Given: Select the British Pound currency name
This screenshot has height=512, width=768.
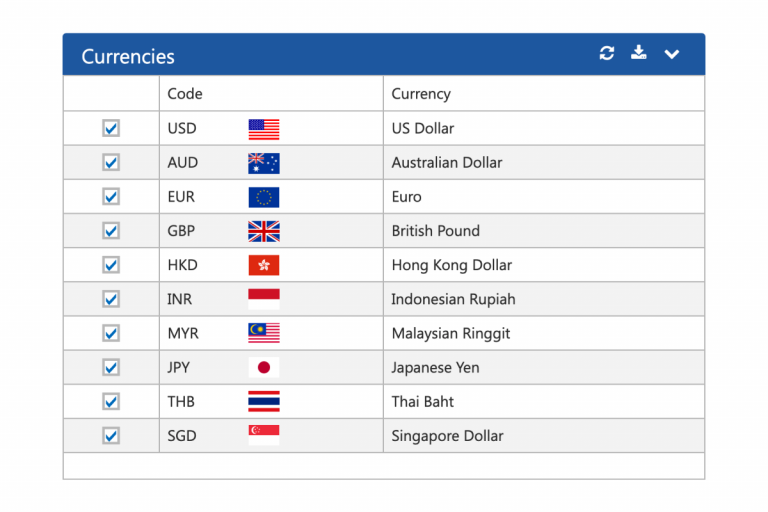Looking at the screenshot, I should coord(435,231).
